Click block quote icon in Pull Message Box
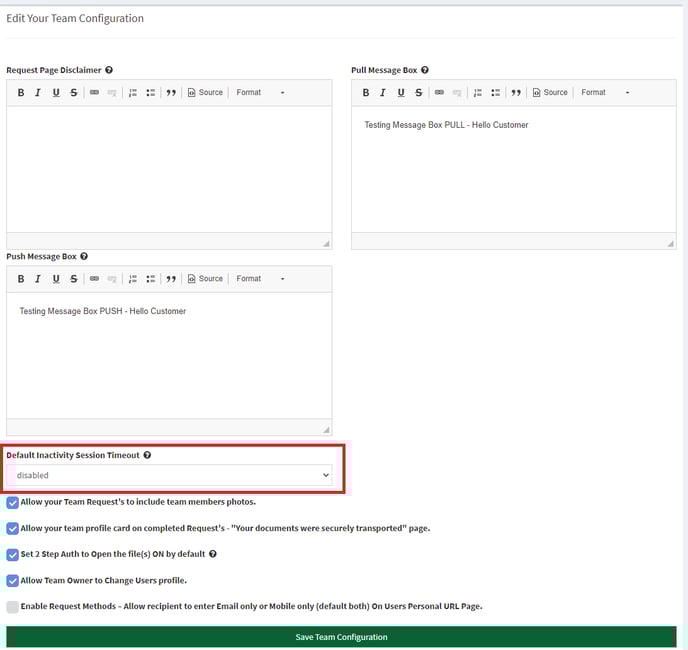Viewport: 688px width, 650px height. click(516, 93)
